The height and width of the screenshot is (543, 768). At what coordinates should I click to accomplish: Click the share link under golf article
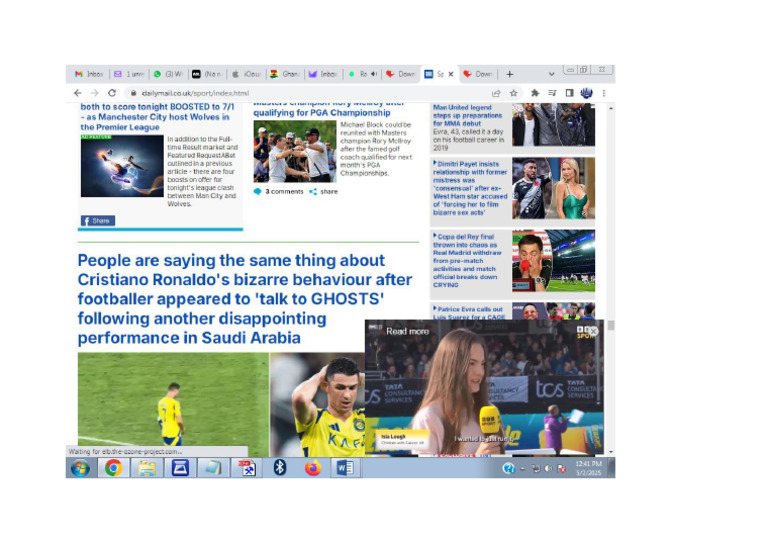[324, 191]
